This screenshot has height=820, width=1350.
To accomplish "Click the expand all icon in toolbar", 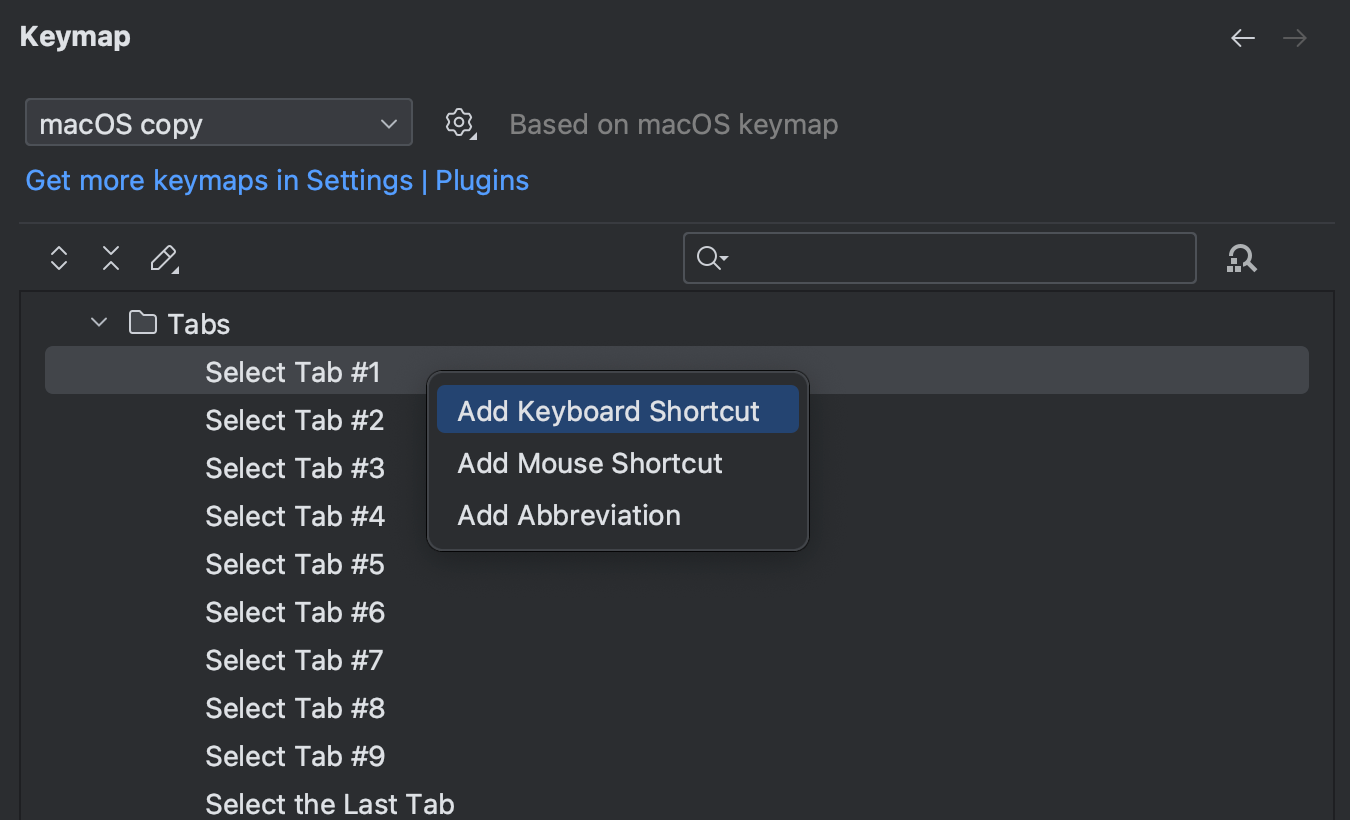I will 58,258.
